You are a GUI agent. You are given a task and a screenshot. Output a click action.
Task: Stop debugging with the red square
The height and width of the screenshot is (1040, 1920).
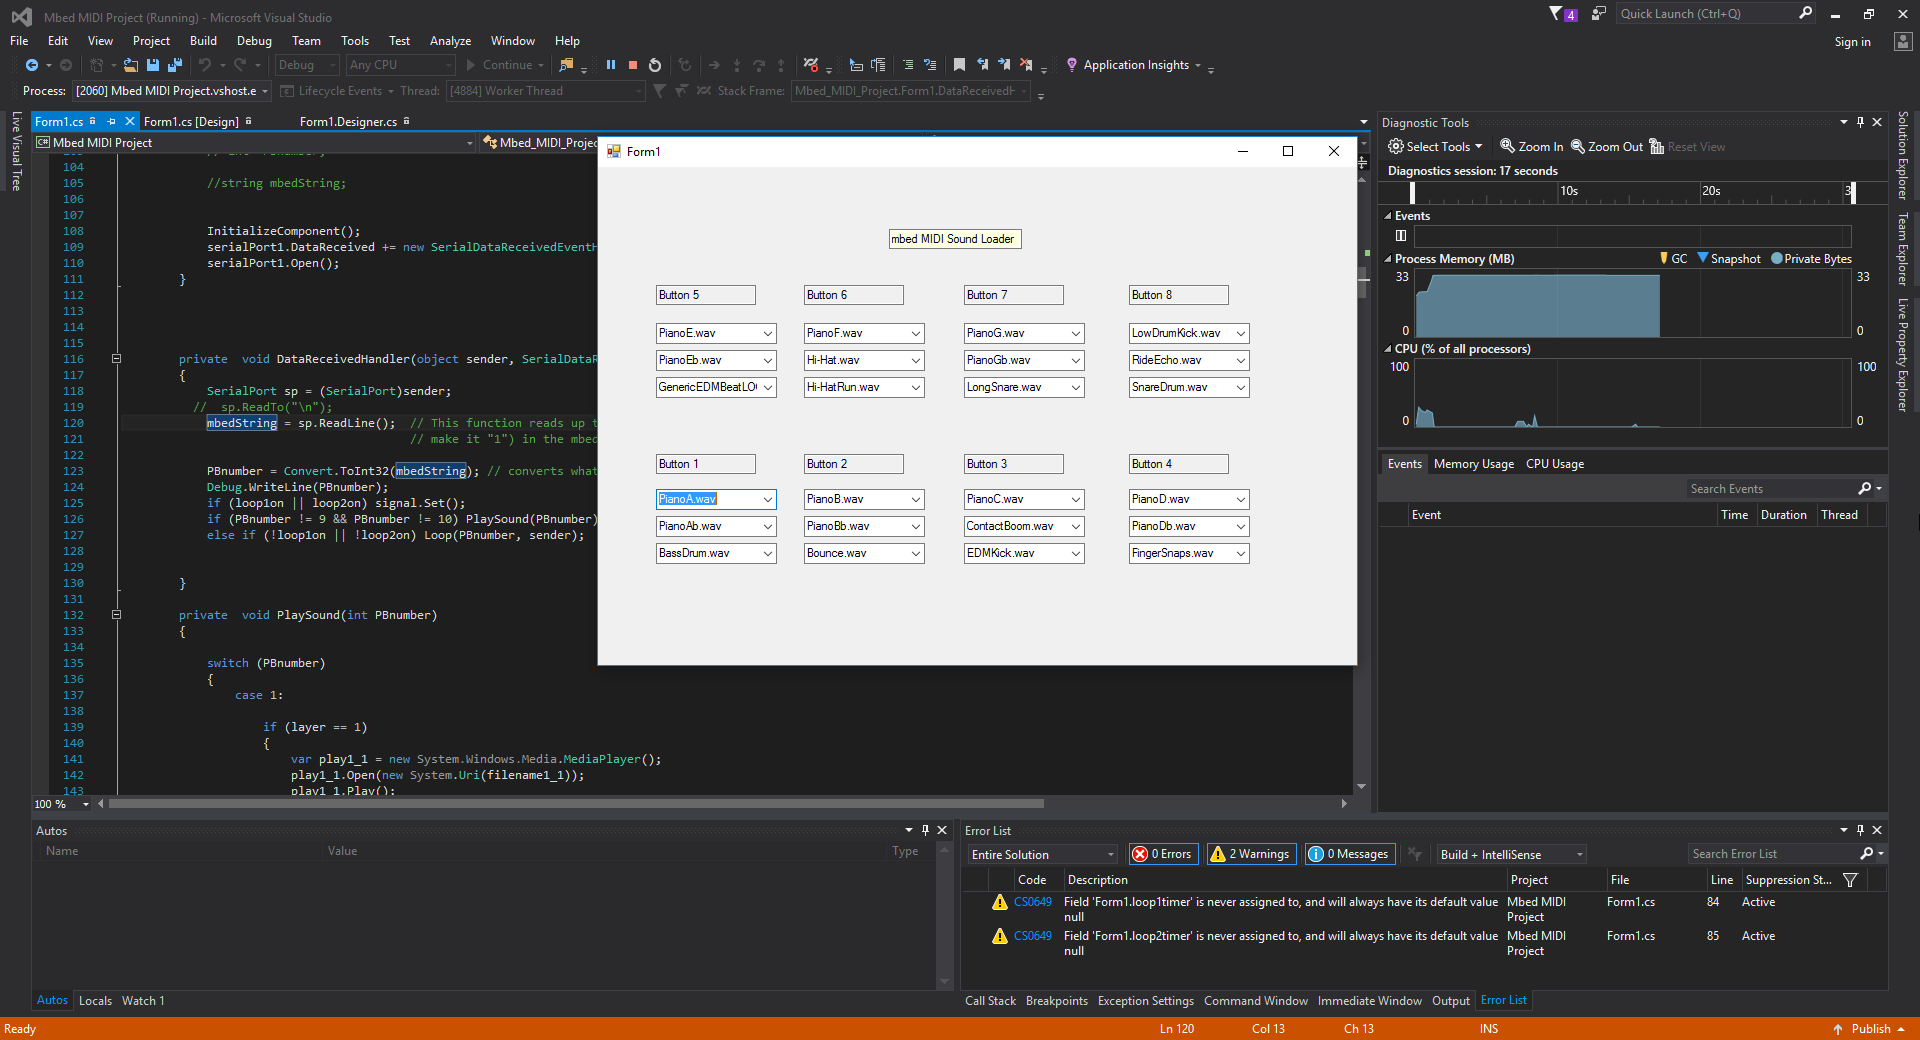[633, 65]
